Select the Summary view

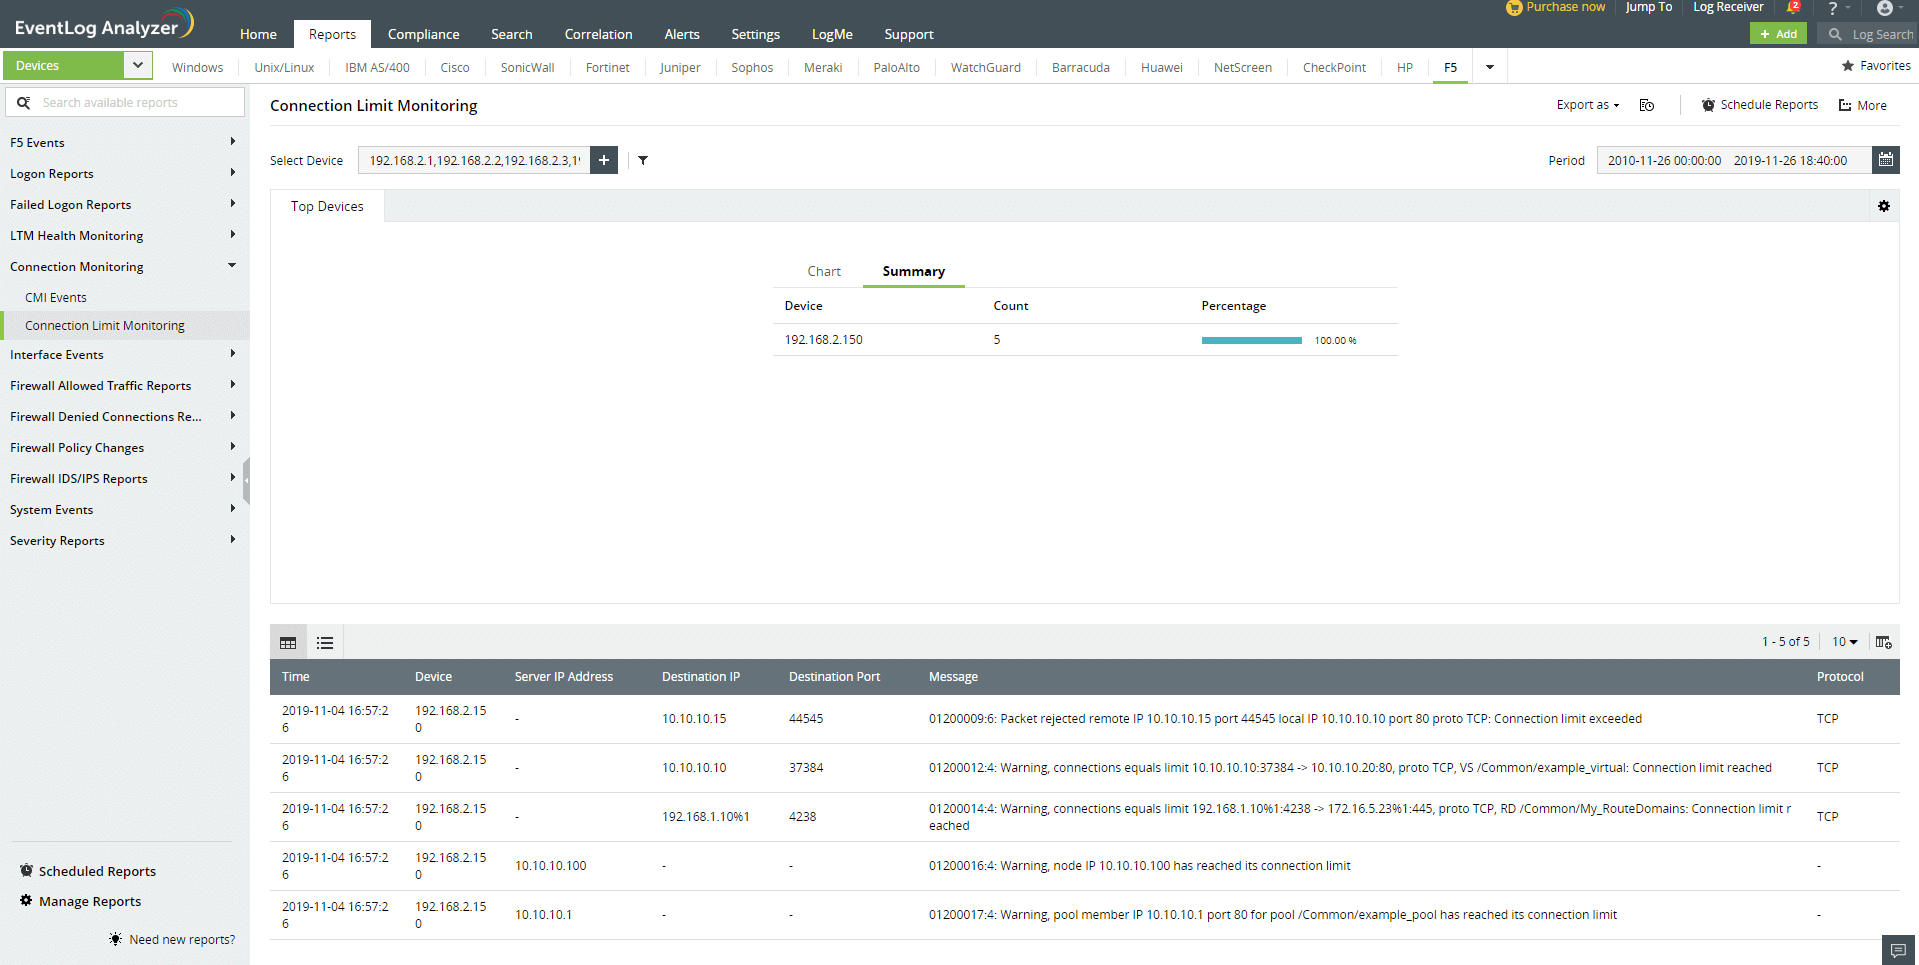click(913, 271)
